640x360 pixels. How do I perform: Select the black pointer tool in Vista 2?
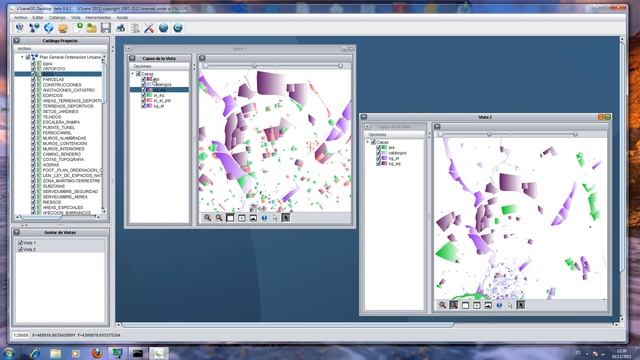521,305
